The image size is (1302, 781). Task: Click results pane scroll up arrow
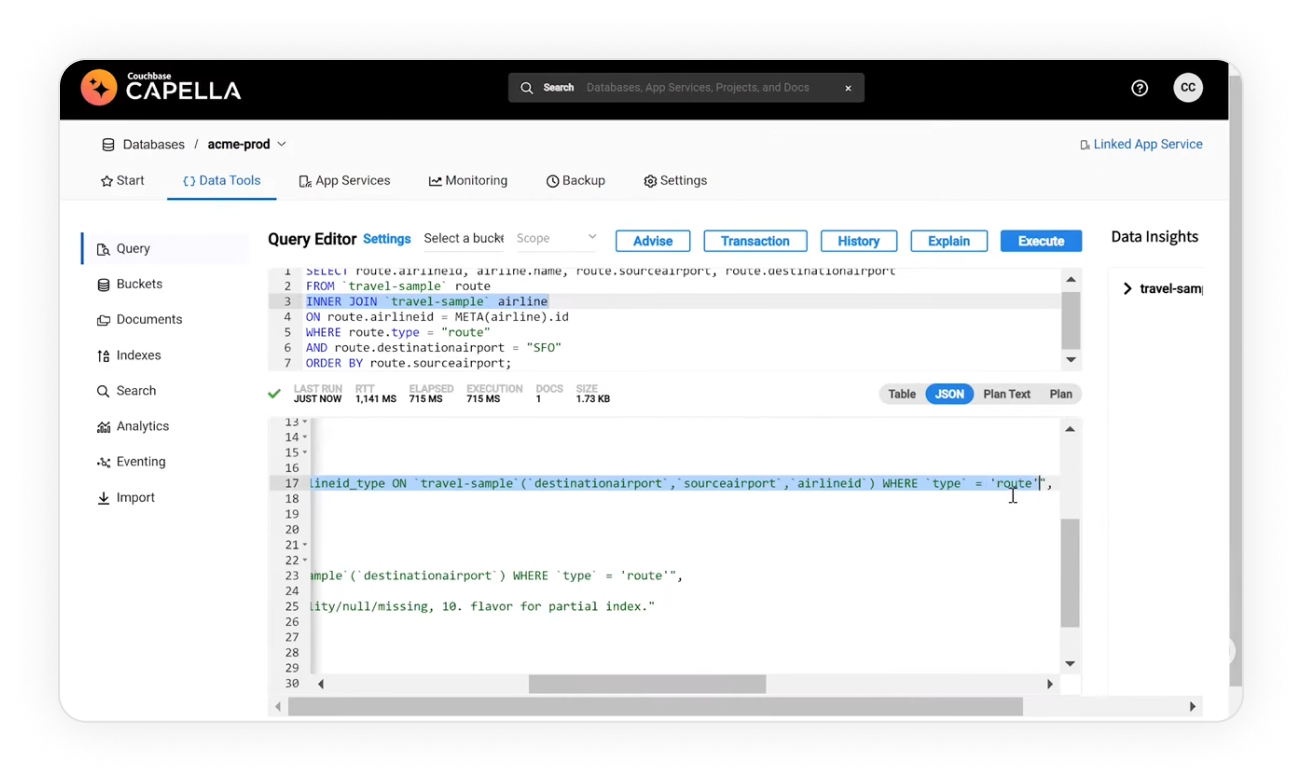click(1070, 429)
